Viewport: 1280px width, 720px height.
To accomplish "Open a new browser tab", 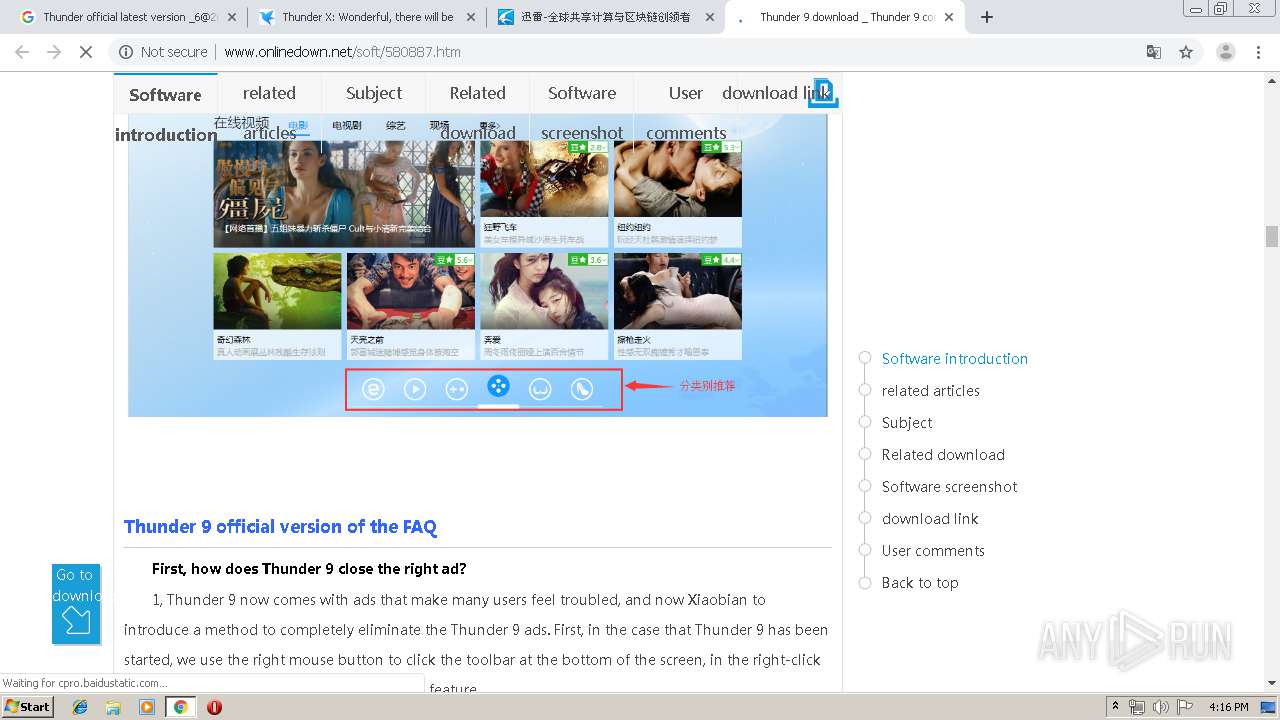I will click(x=987, y=17).
